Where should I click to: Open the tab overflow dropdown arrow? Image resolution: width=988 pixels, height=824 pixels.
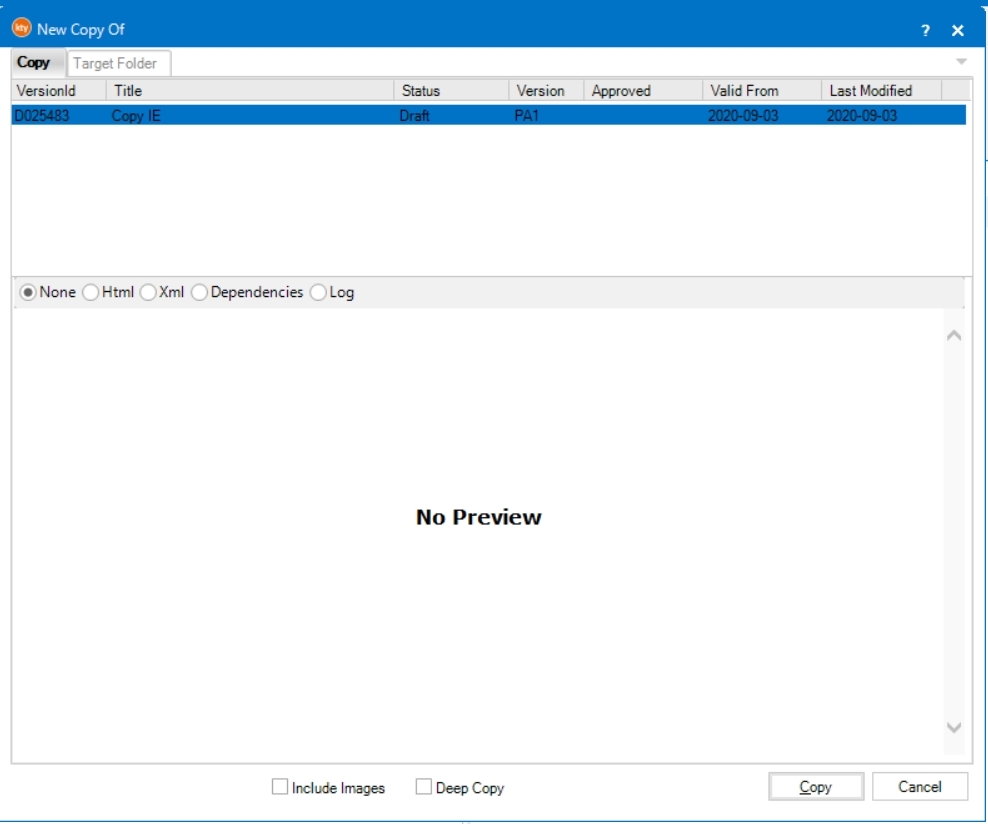click(x=961, y=62)
